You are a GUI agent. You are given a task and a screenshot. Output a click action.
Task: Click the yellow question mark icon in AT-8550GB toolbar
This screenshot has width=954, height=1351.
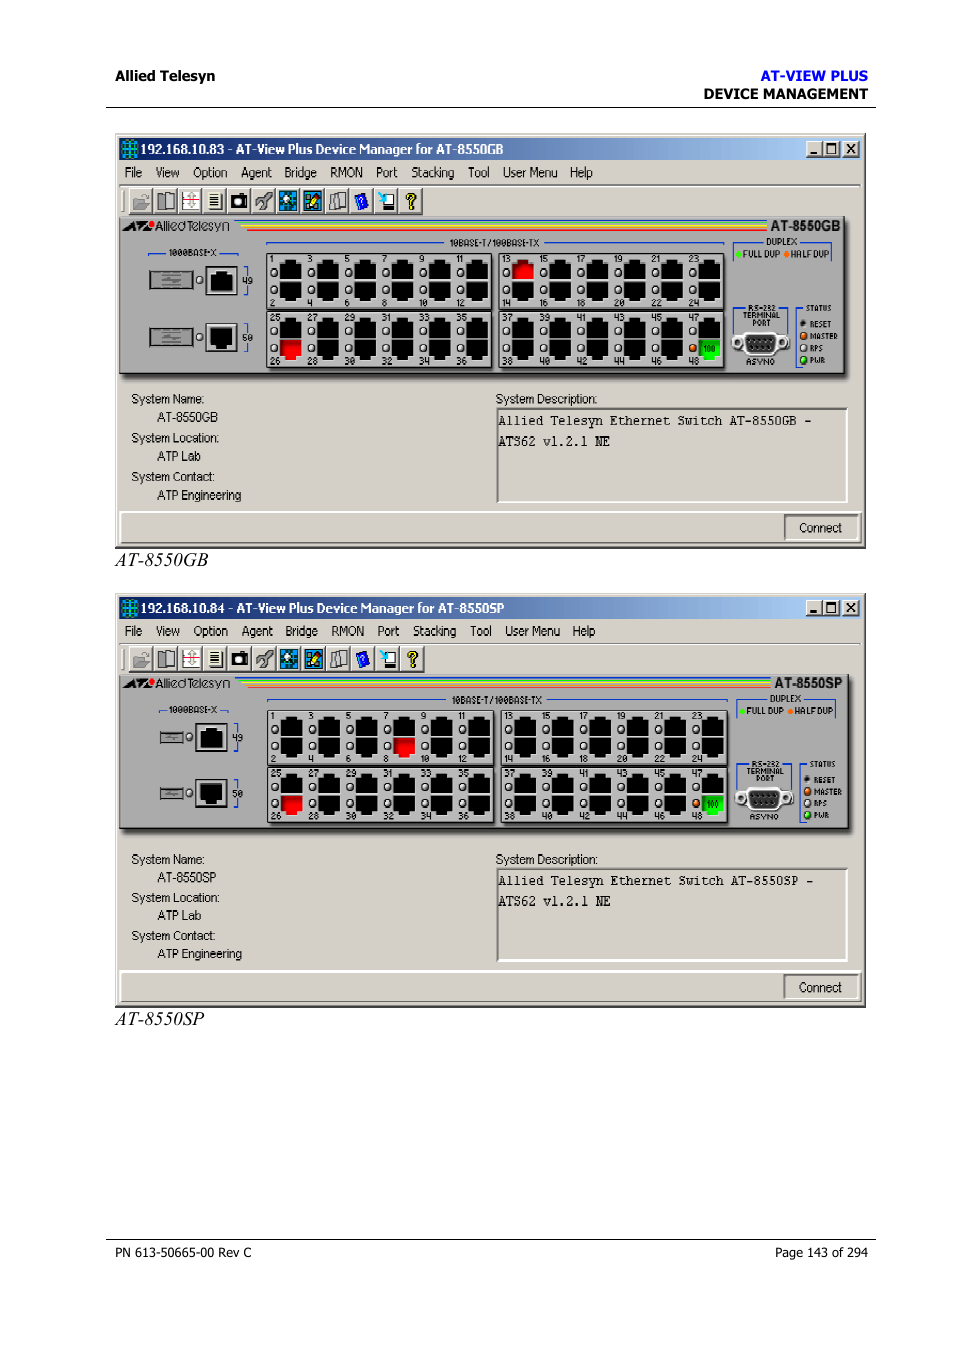tap(411, 201)
